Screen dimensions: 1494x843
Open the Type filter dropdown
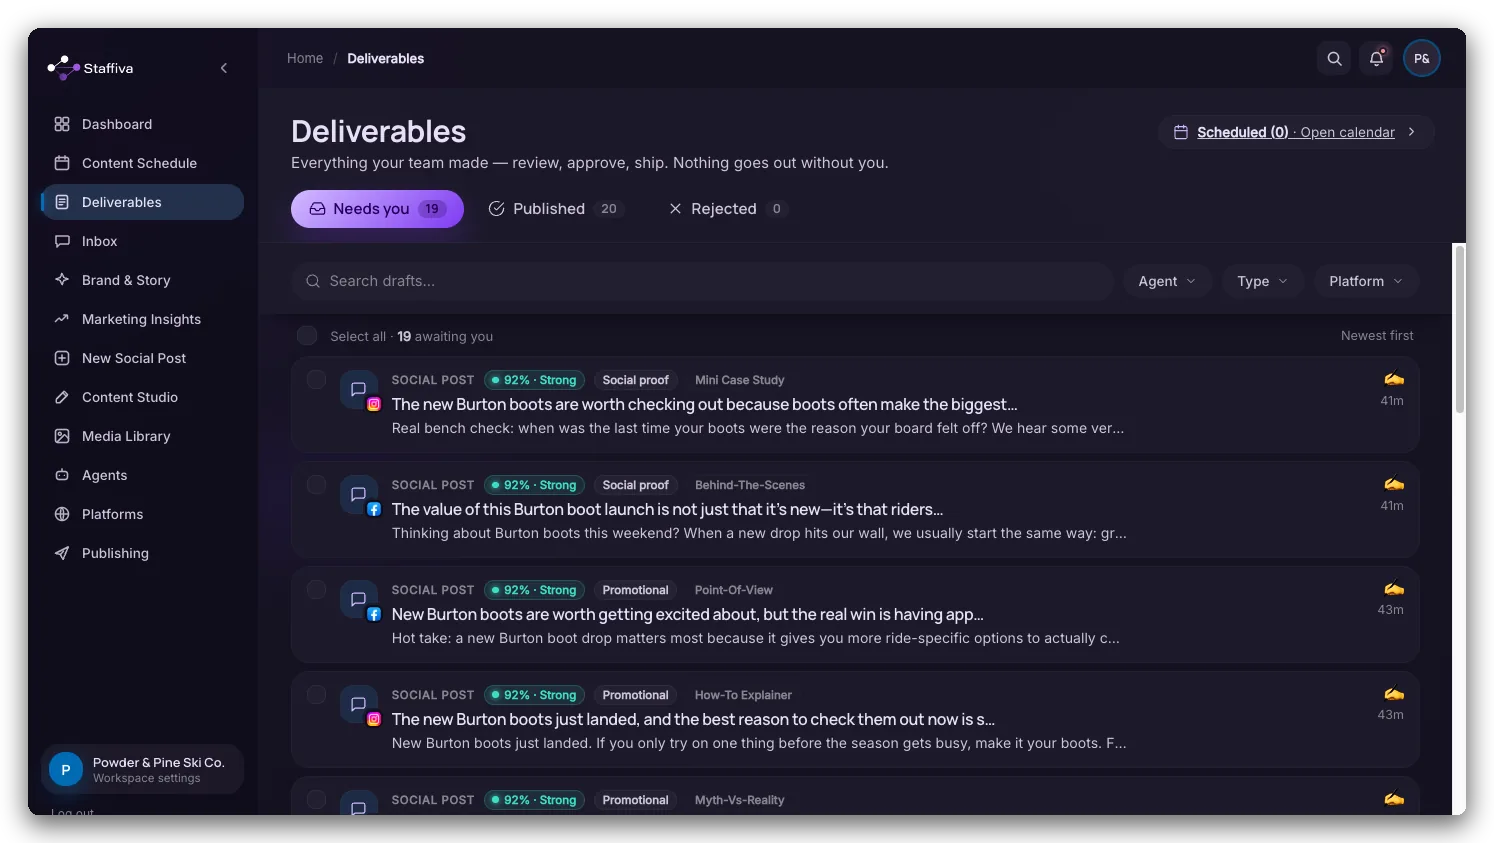click(x=1262, y=281)
